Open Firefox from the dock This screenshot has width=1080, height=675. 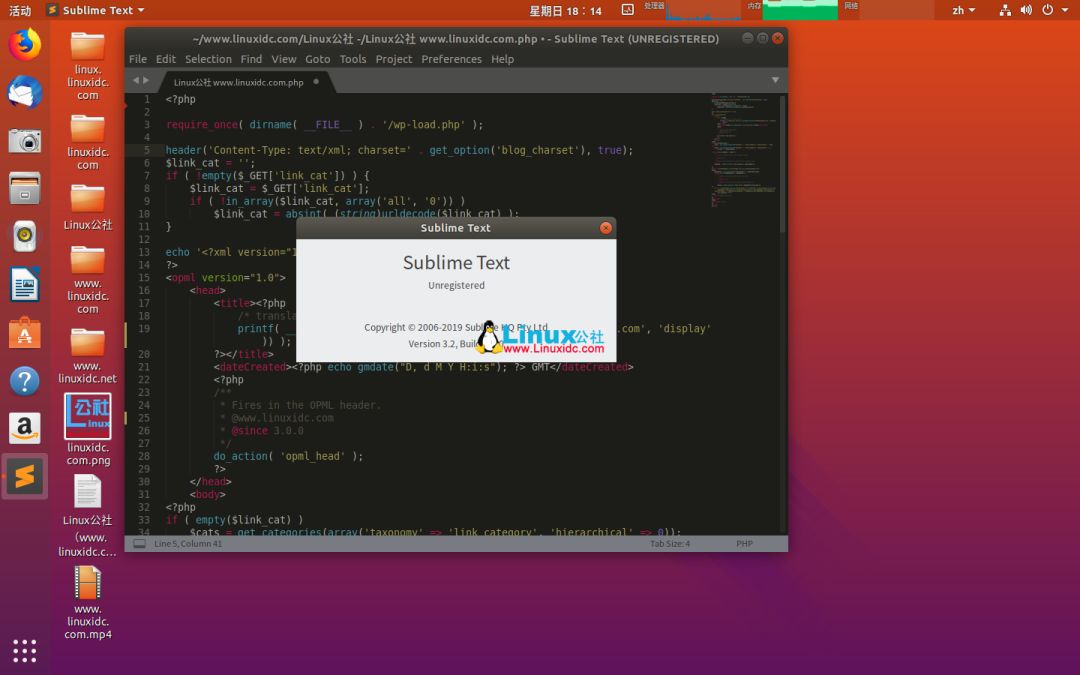(25, 45)
